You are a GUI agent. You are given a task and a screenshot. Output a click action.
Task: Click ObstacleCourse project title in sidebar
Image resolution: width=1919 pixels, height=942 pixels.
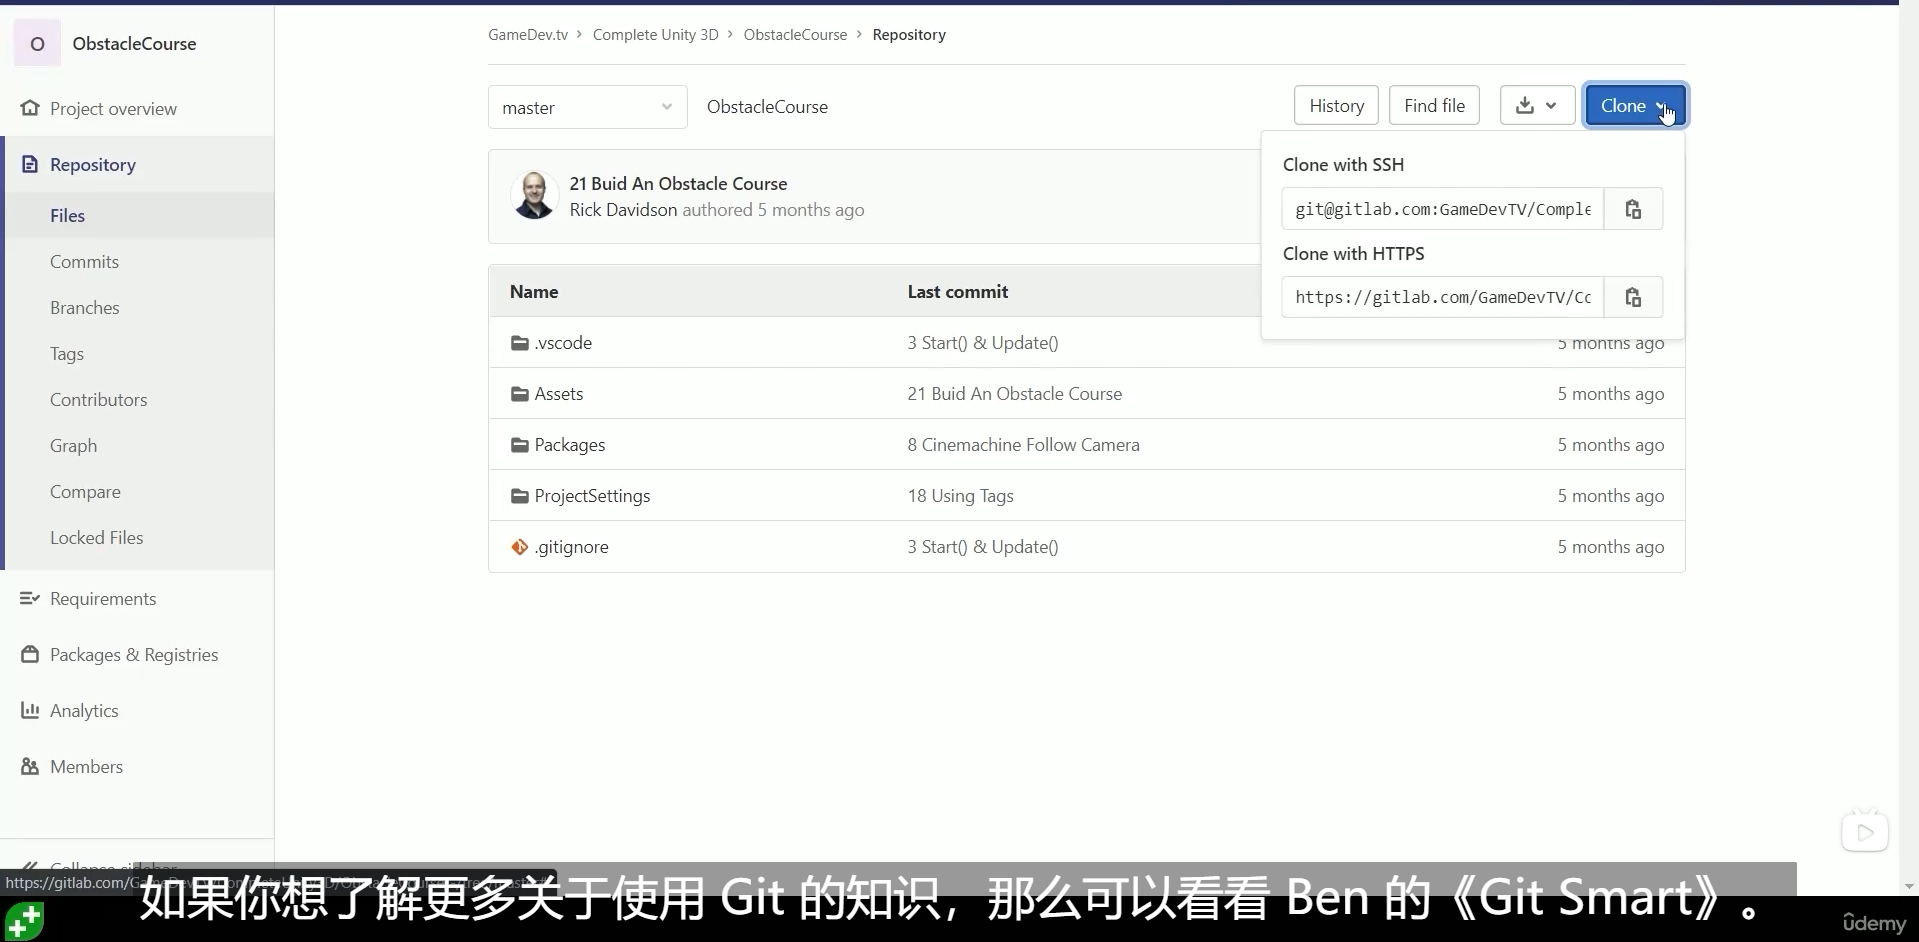coord(134,43)
